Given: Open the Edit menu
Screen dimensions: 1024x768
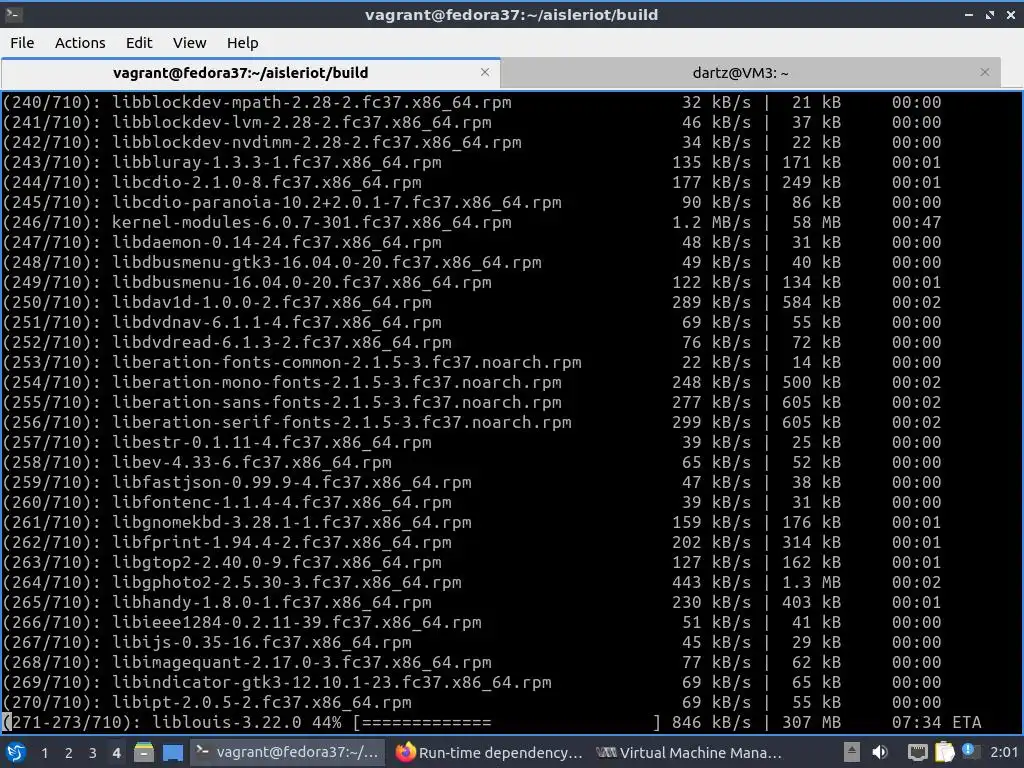Looking at the screenshot, I should pyautogui.click(x=138, y=42).
